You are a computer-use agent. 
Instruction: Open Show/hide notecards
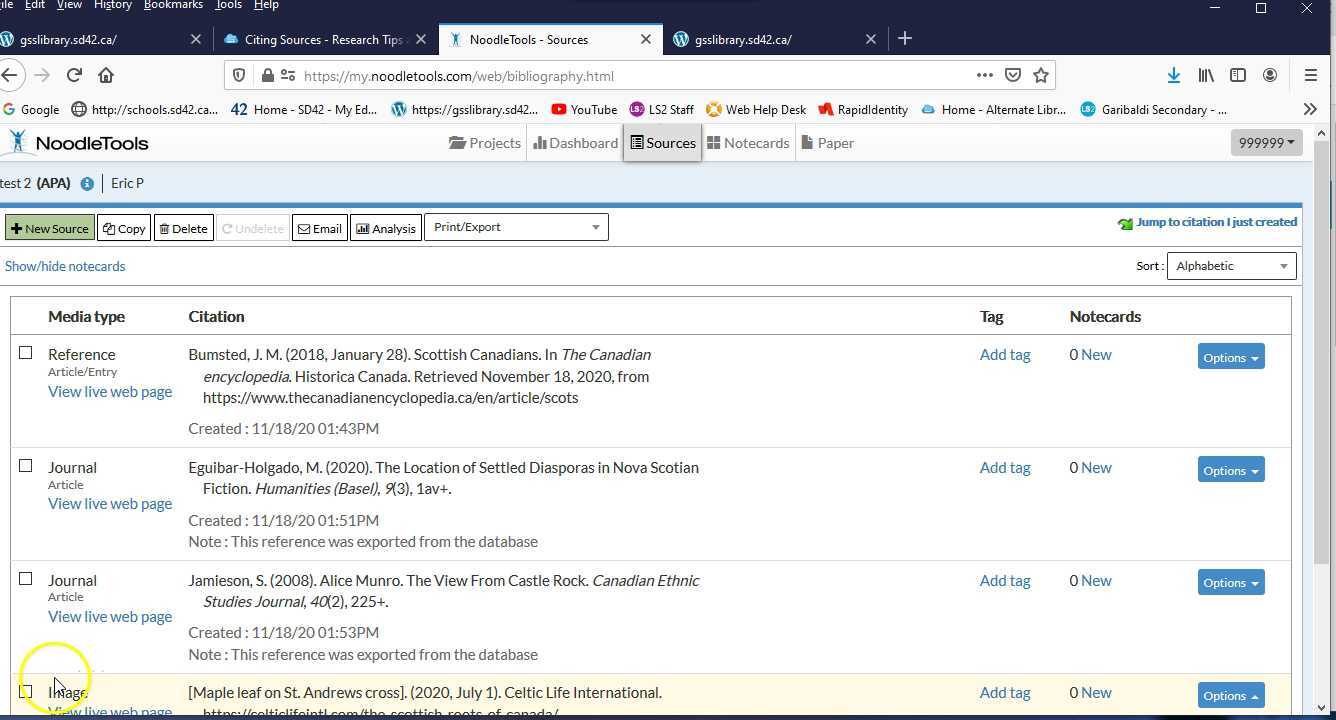coord(64,265)
